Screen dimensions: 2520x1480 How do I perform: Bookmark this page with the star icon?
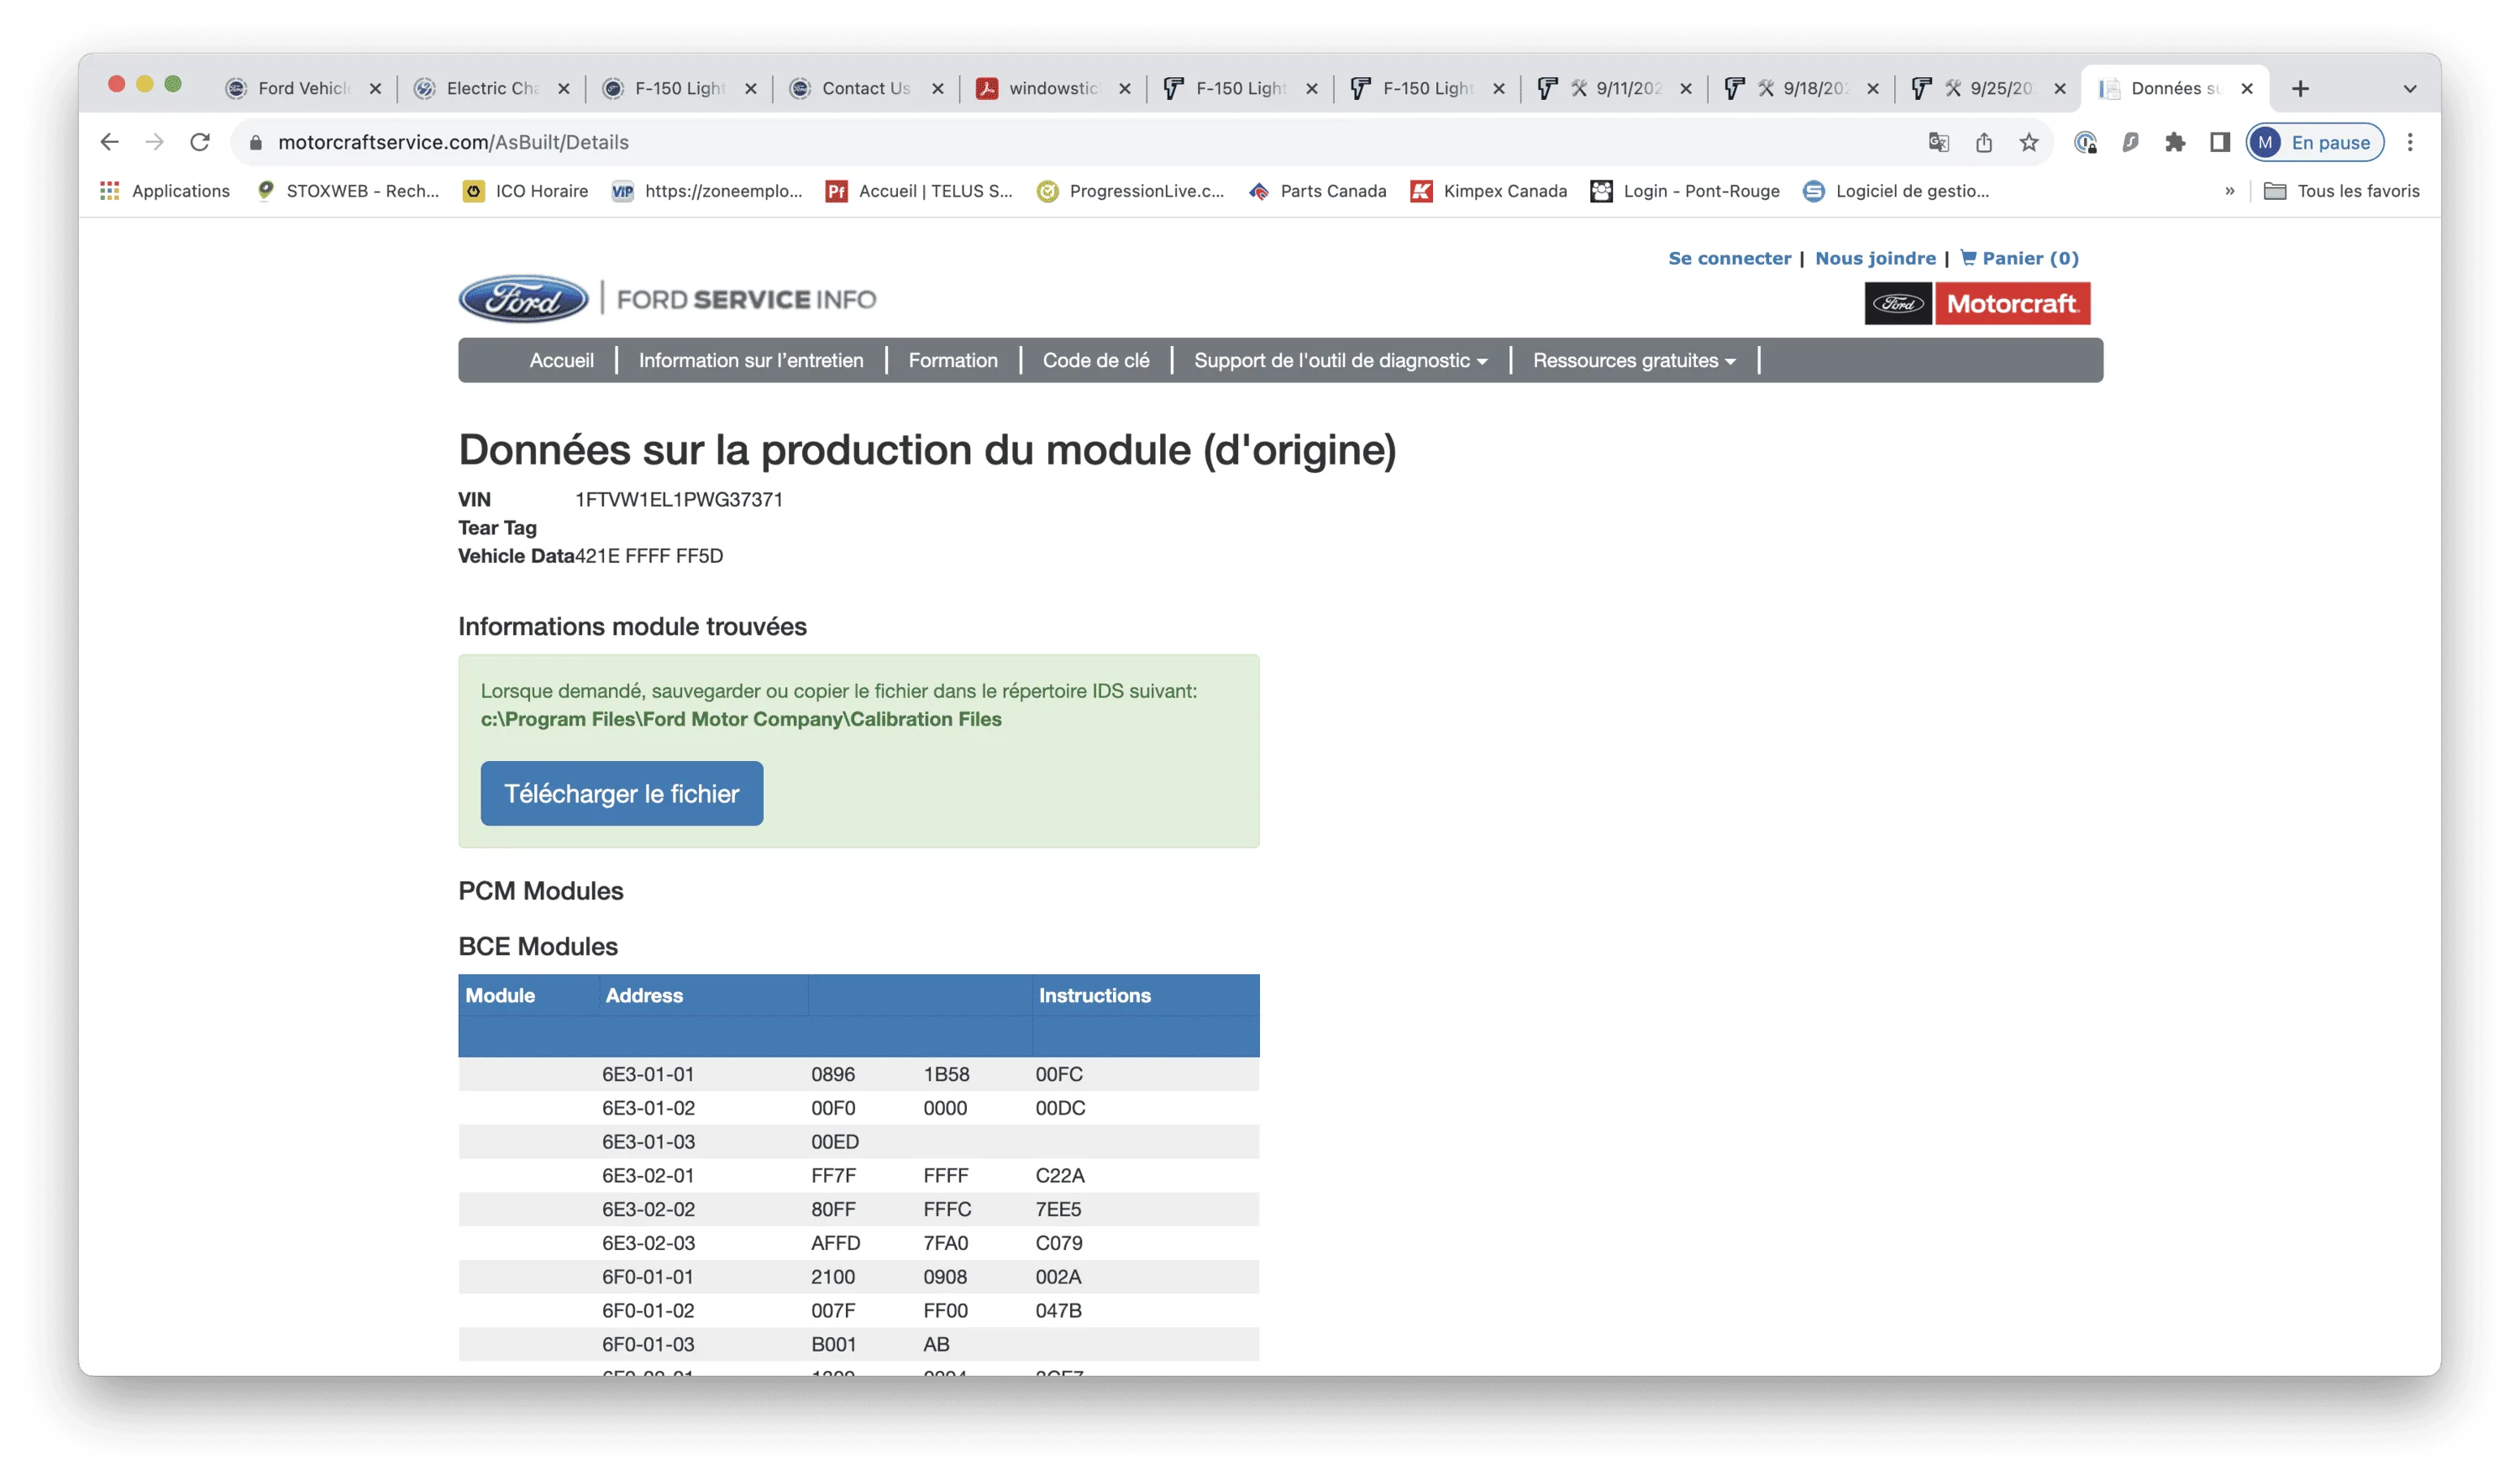pos(2029,142)
